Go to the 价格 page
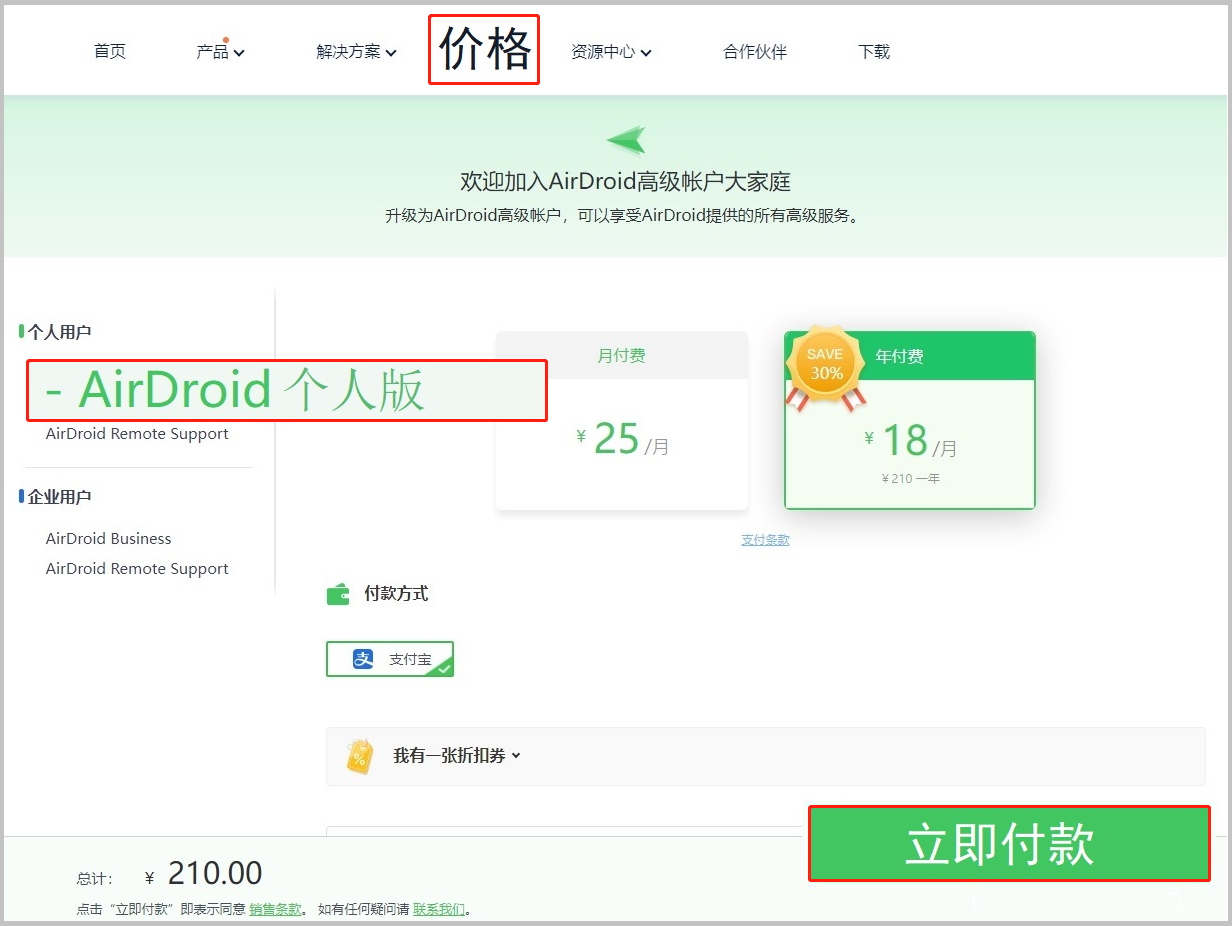This screenshot has width=1232, height=926. [484, 49]
